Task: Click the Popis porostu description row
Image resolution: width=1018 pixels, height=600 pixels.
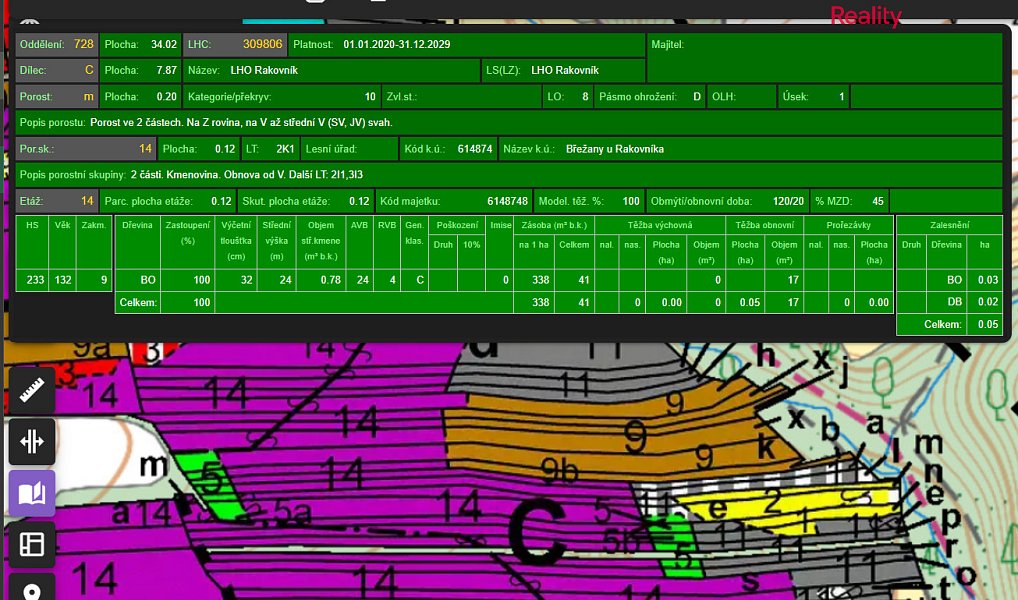Action: point(508,122)
